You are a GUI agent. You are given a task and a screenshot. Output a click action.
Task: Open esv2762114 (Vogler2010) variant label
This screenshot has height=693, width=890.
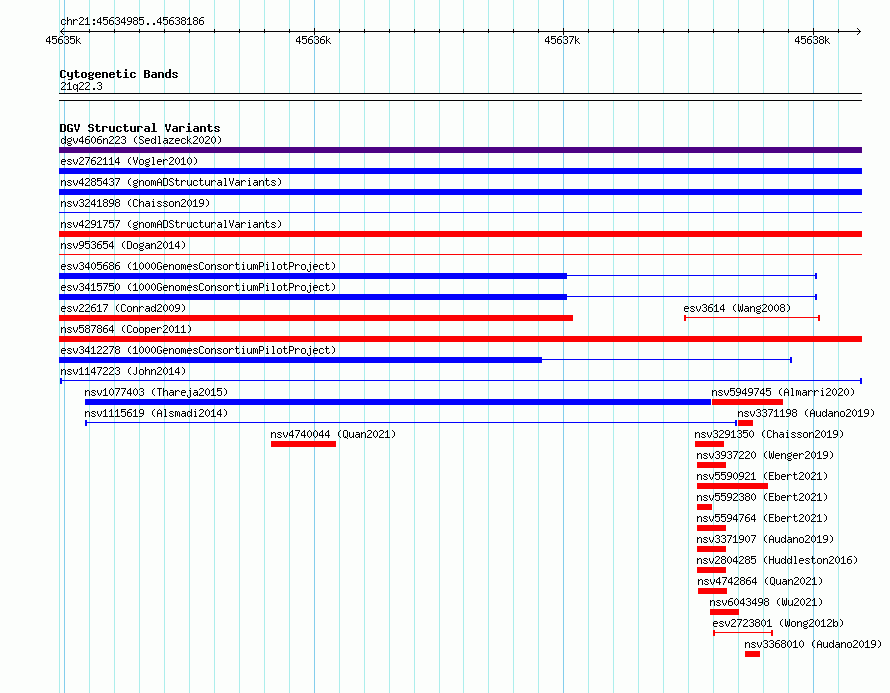point(129,161)
